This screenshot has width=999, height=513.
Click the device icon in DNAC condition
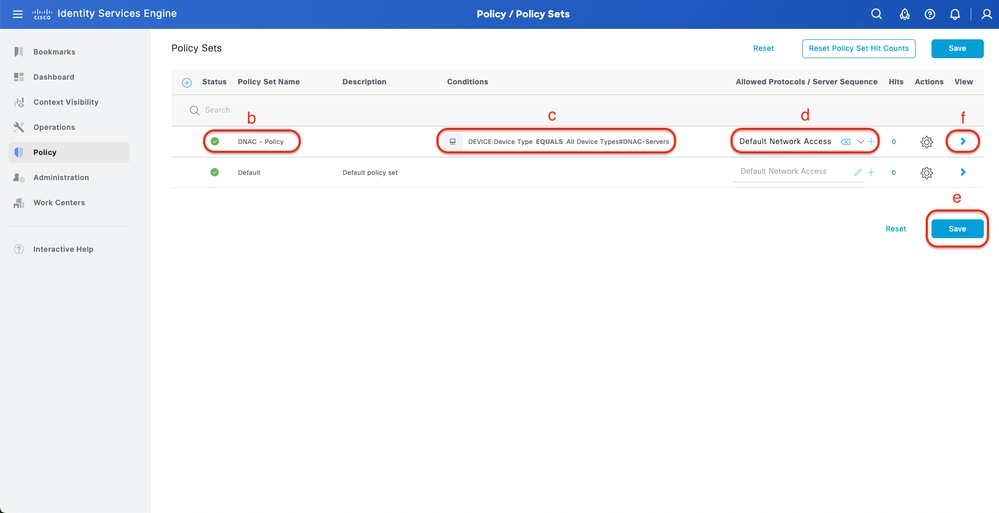(453, 141)
